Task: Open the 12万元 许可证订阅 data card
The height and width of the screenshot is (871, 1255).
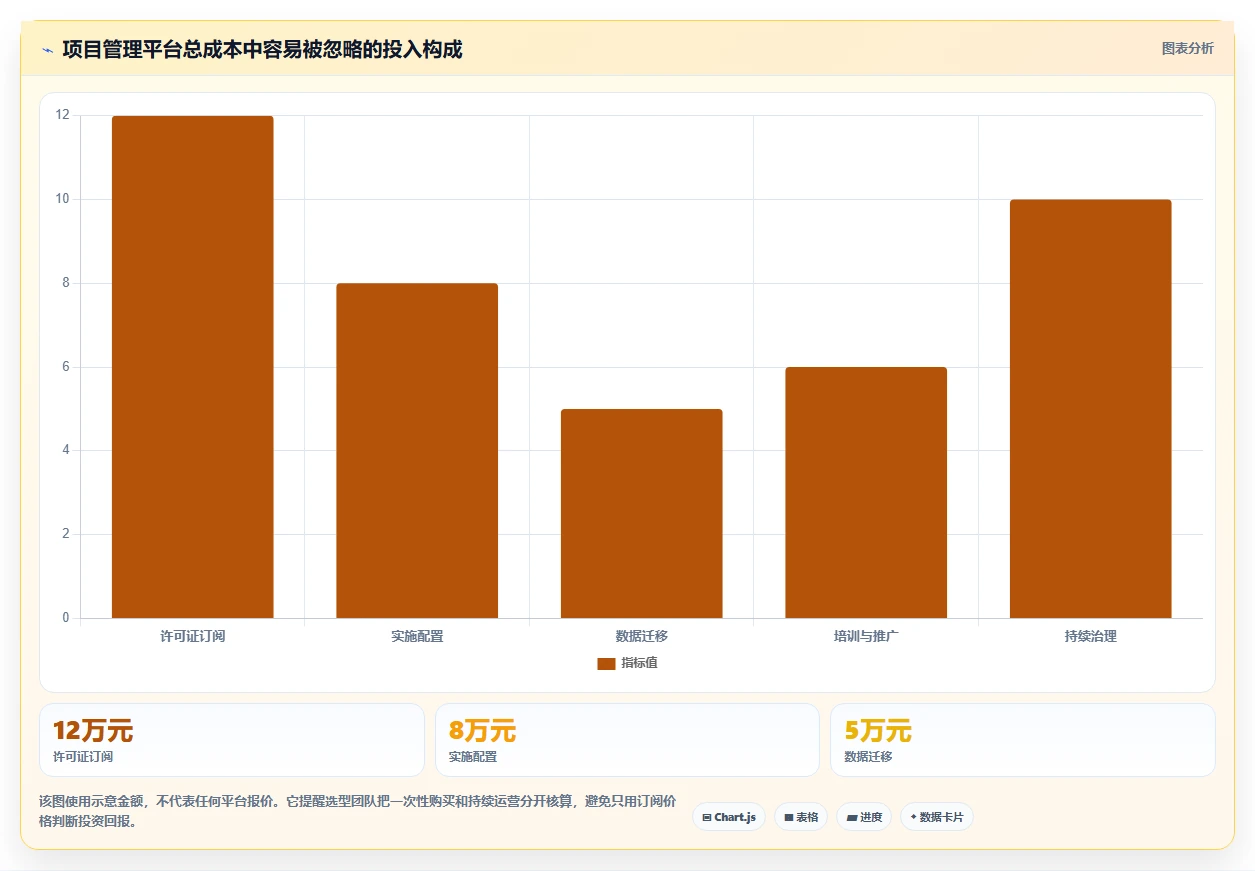Action: tap(232, 740)
